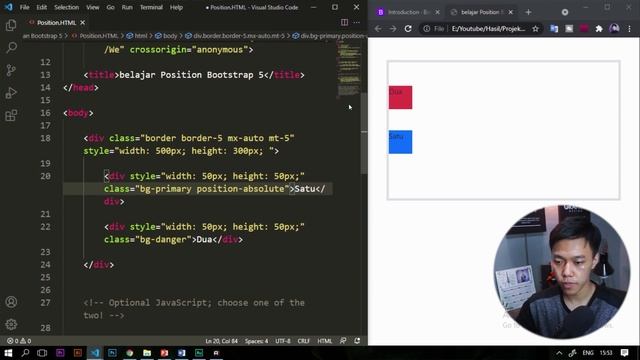640x360 pixels.
Task: Close the belajar Position browser tab
Action: (x=510, y=12)
